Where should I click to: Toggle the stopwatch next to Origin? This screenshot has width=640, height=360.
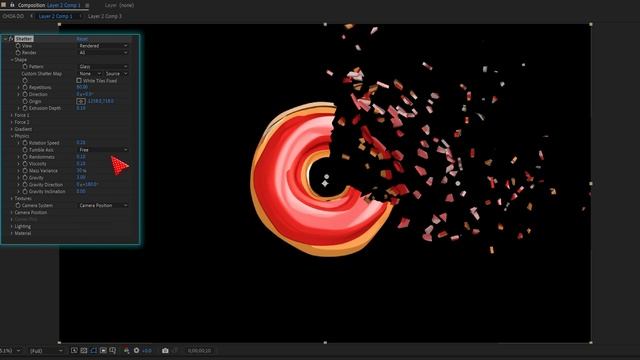tap(25, 101)
